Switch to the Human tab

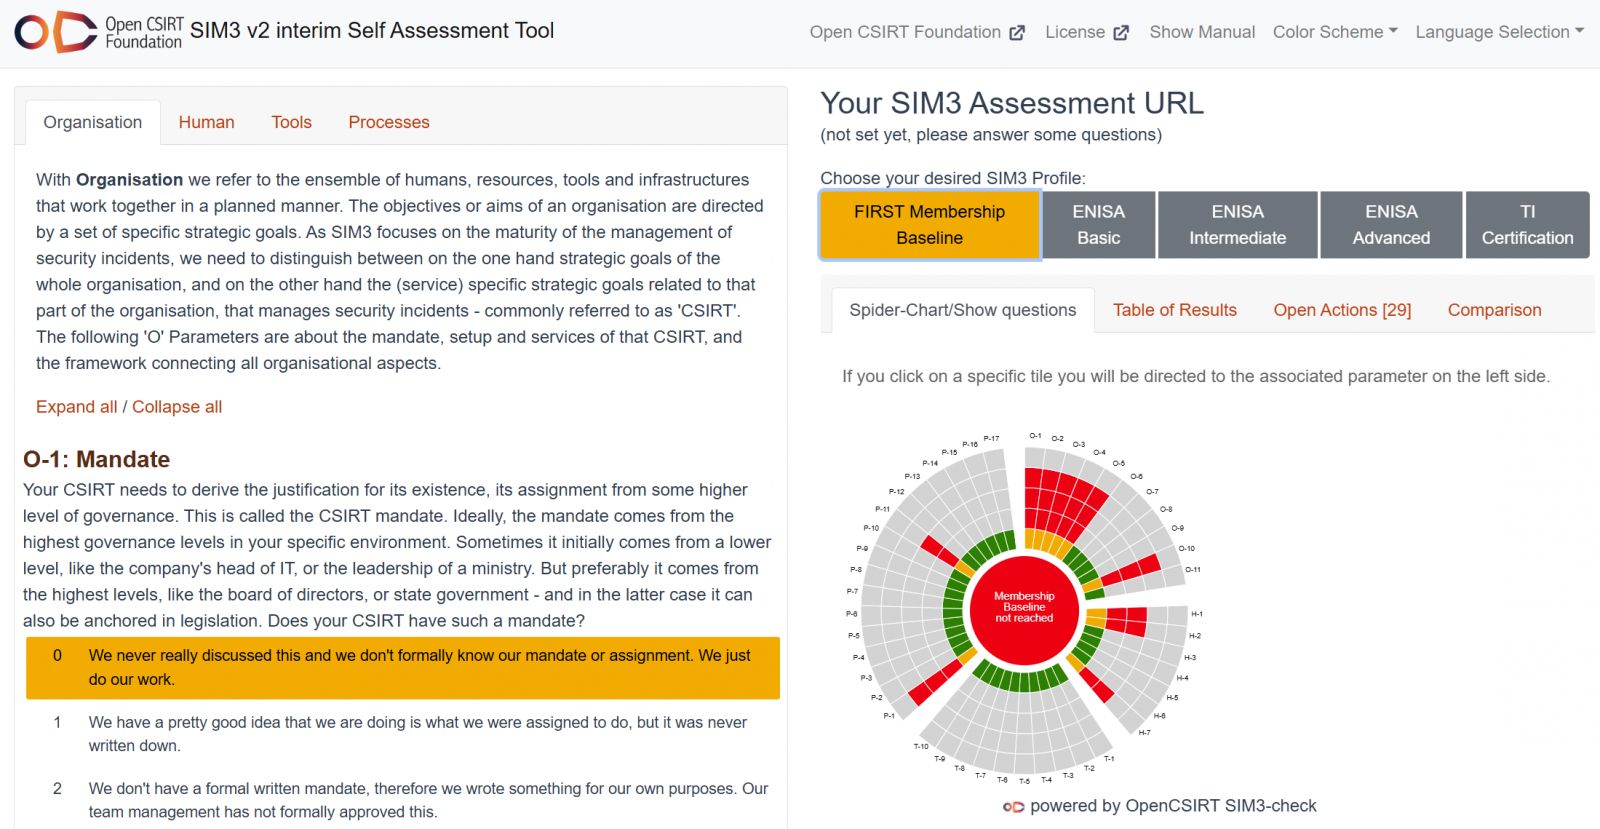point(206,122)
